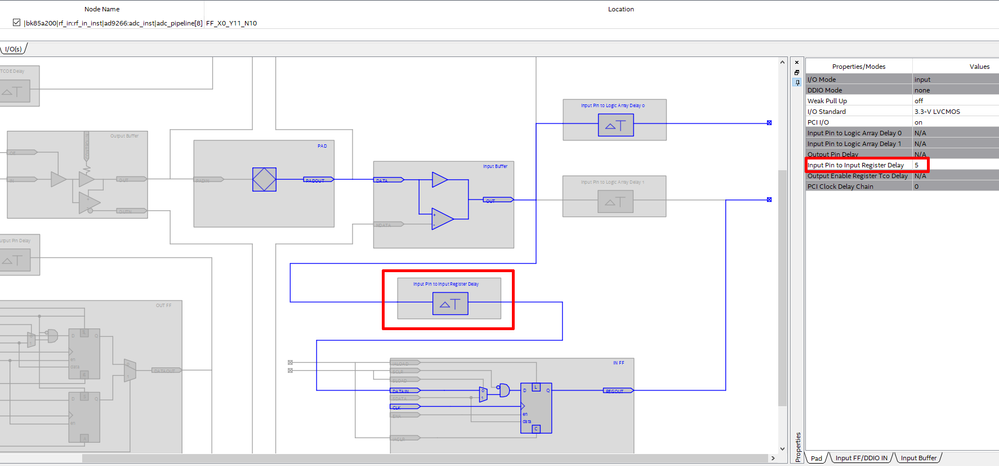Click the vertical scrollbar up arrow
999x466 pixels.
[x=783, y=62]
